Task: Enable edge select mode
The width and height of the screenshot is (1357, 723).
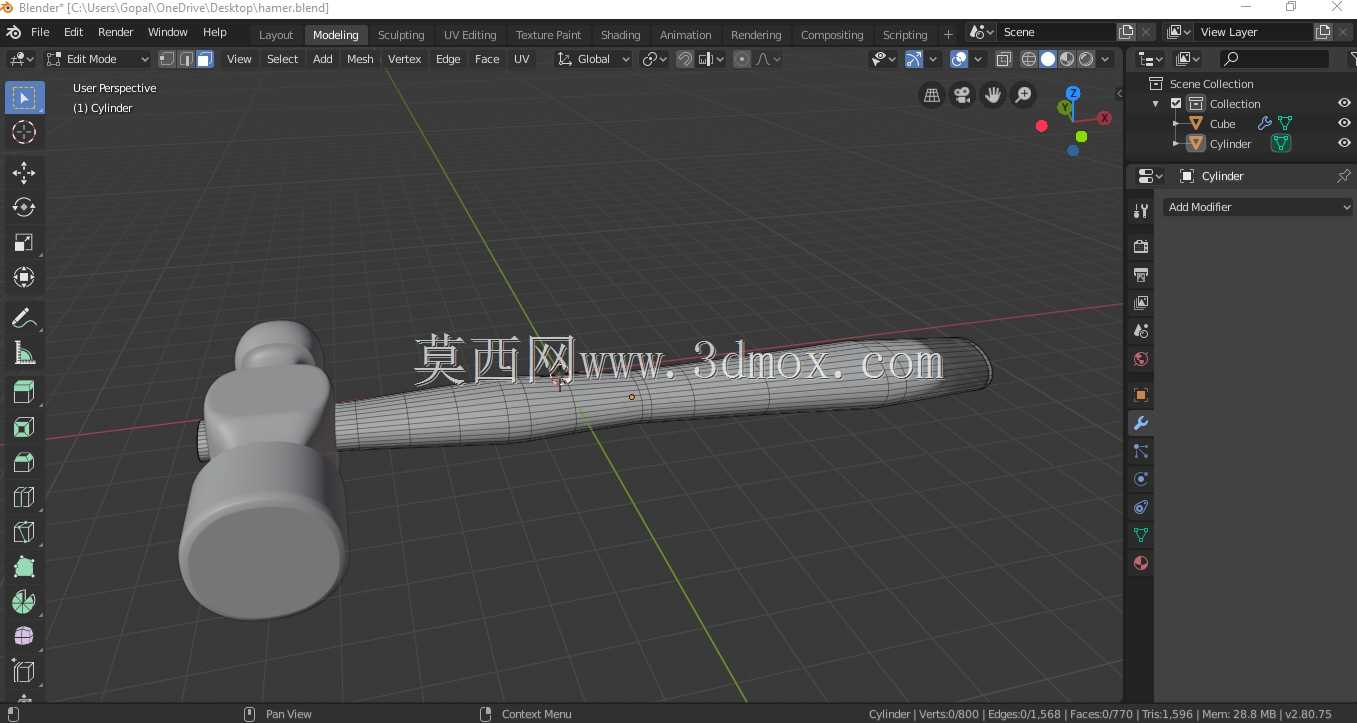Action: tap(186, 59)
